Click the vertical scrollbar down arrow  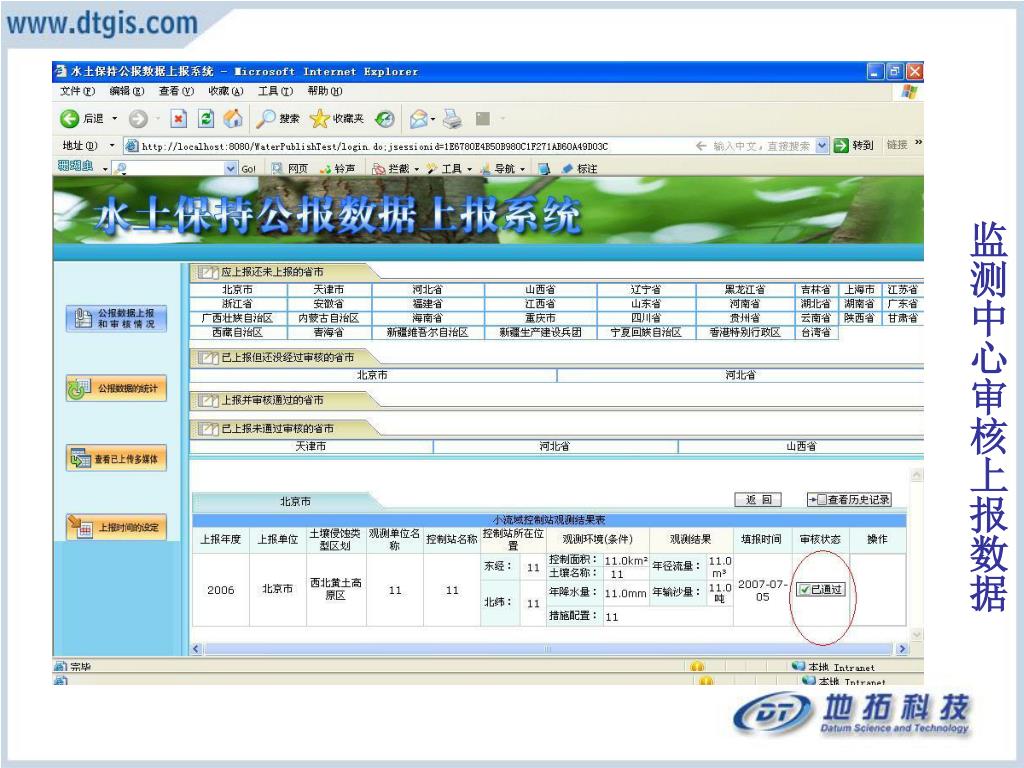pyautogui.click(x=917, y=634)
